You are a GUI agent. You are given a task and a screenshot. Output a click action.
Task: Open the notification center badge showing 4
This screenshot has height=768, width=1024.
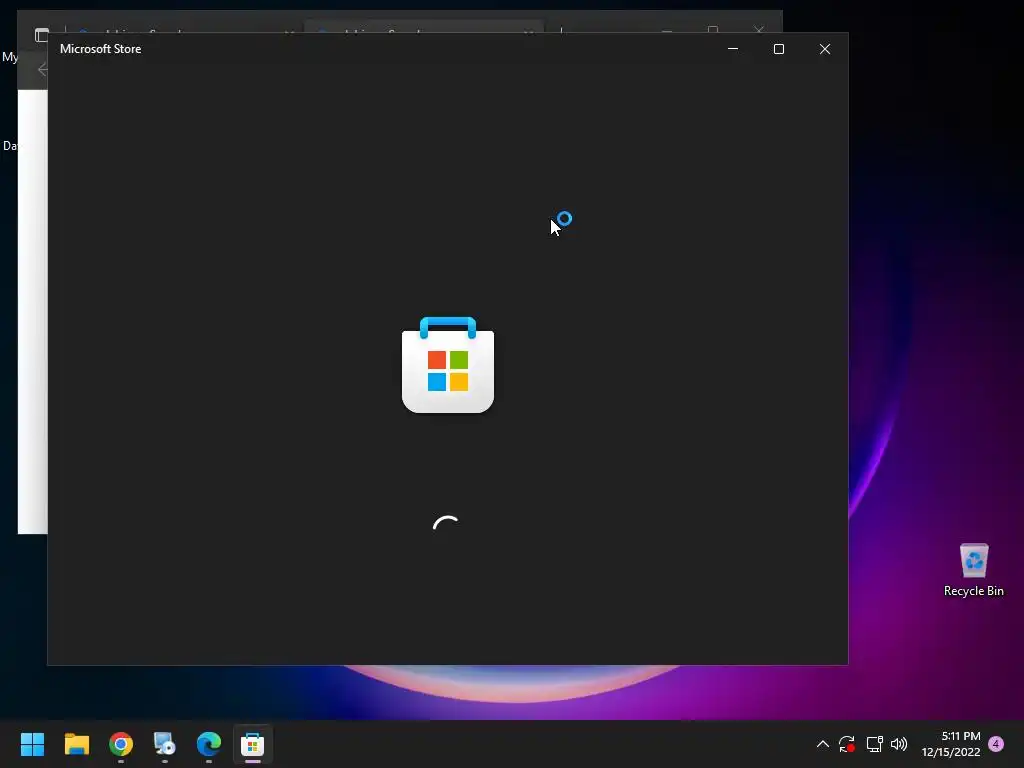(996, 744)
